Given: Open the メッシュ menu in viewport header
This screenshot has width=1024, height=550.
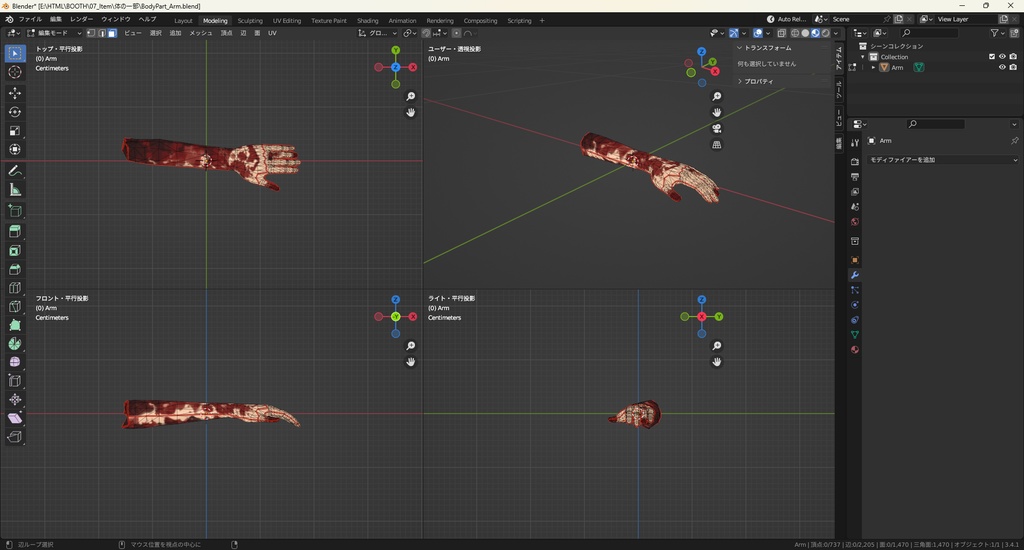Looking at the screenshot, I should 201,33.
